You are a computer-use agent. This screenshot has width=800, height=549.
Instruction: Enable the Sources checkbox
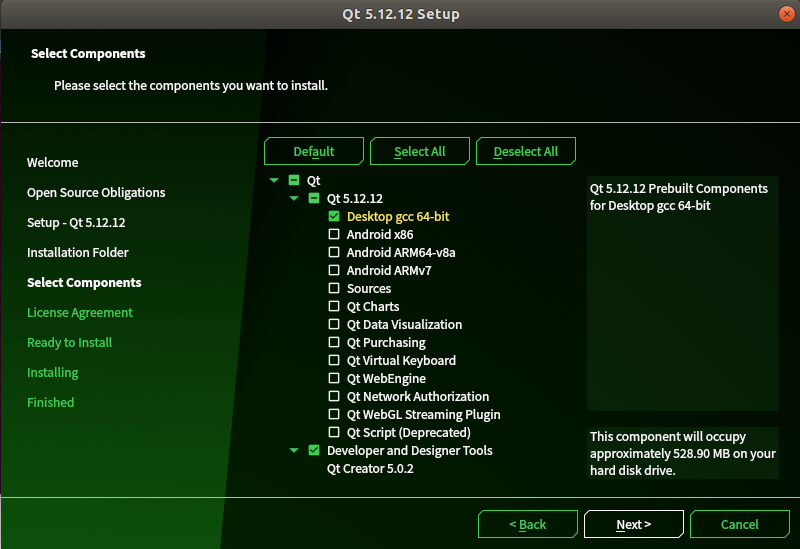point(334,288)
